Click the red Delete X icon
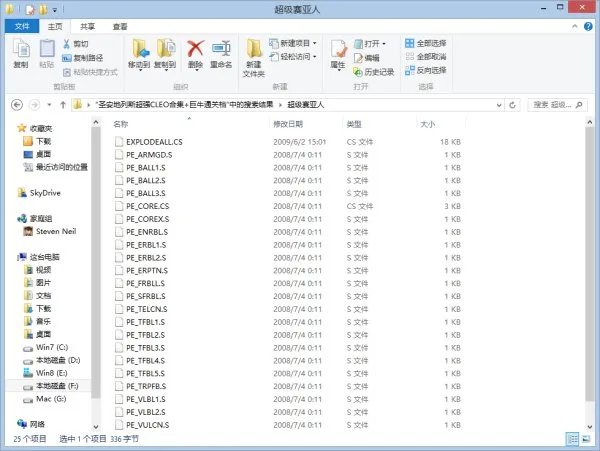Screen dimensions: 600x451 195,49
